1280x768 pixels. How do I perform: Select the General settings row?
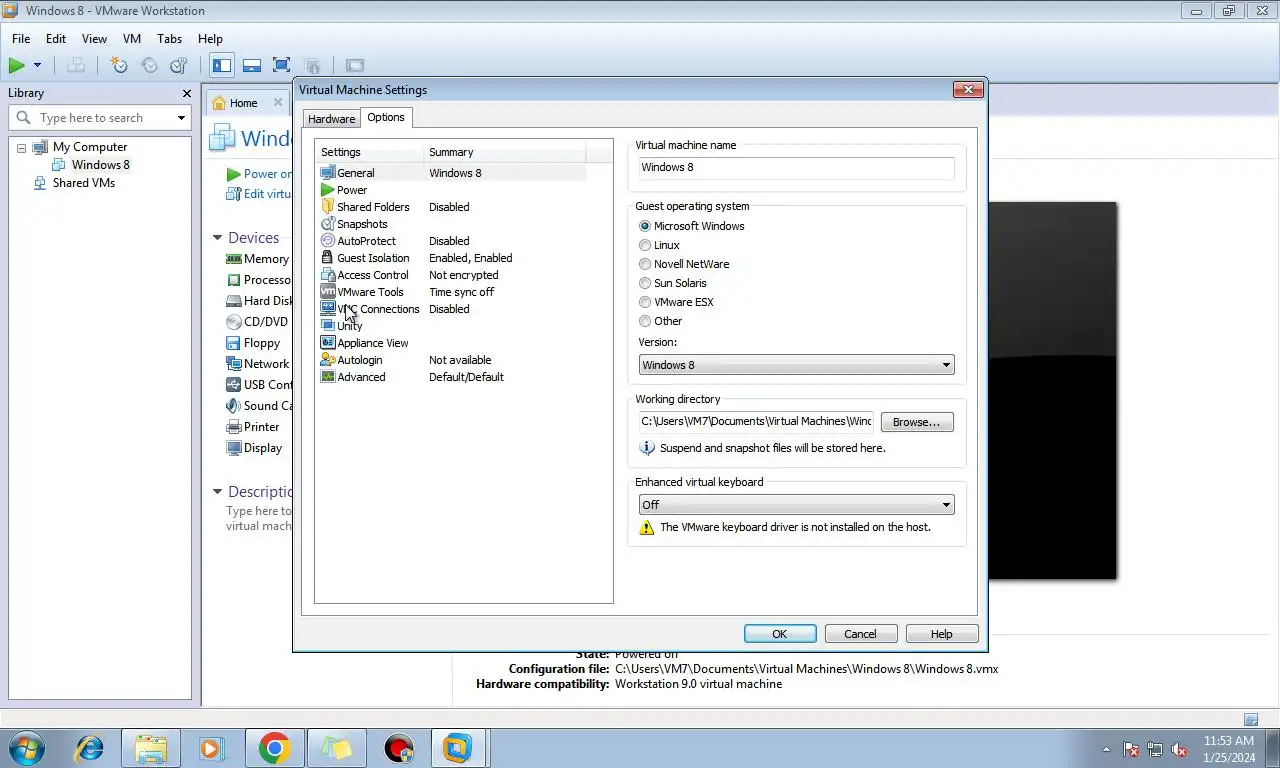coord(452,173)
